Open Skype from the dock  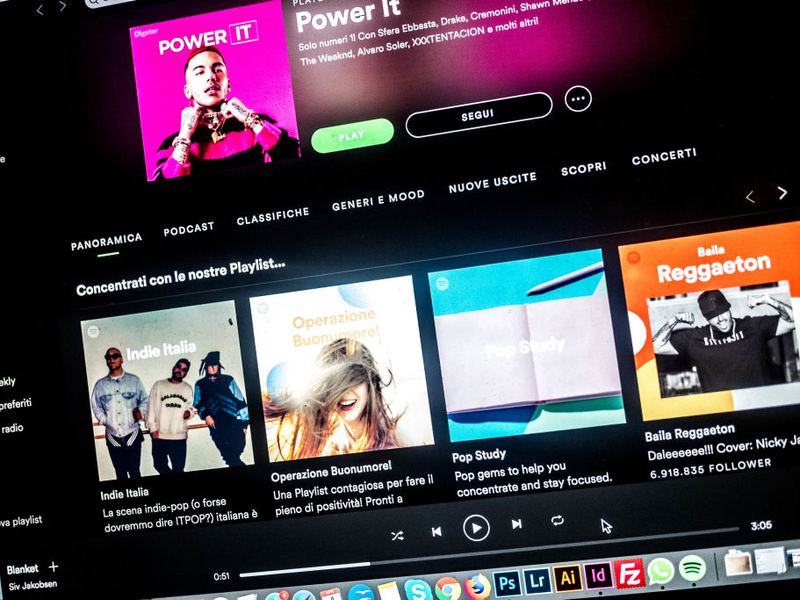coord(417,589)
